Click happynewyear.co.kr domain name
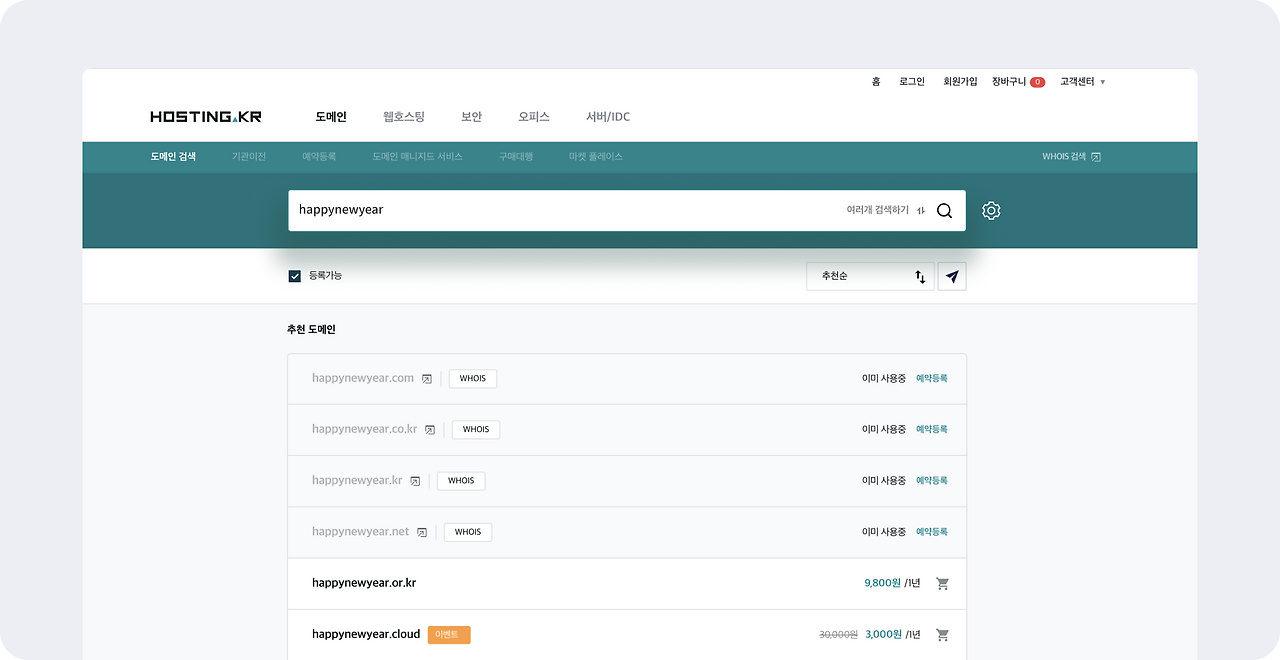Image resolution: width=1280 pixels, height=660 pixels. (x=365, y=430)
